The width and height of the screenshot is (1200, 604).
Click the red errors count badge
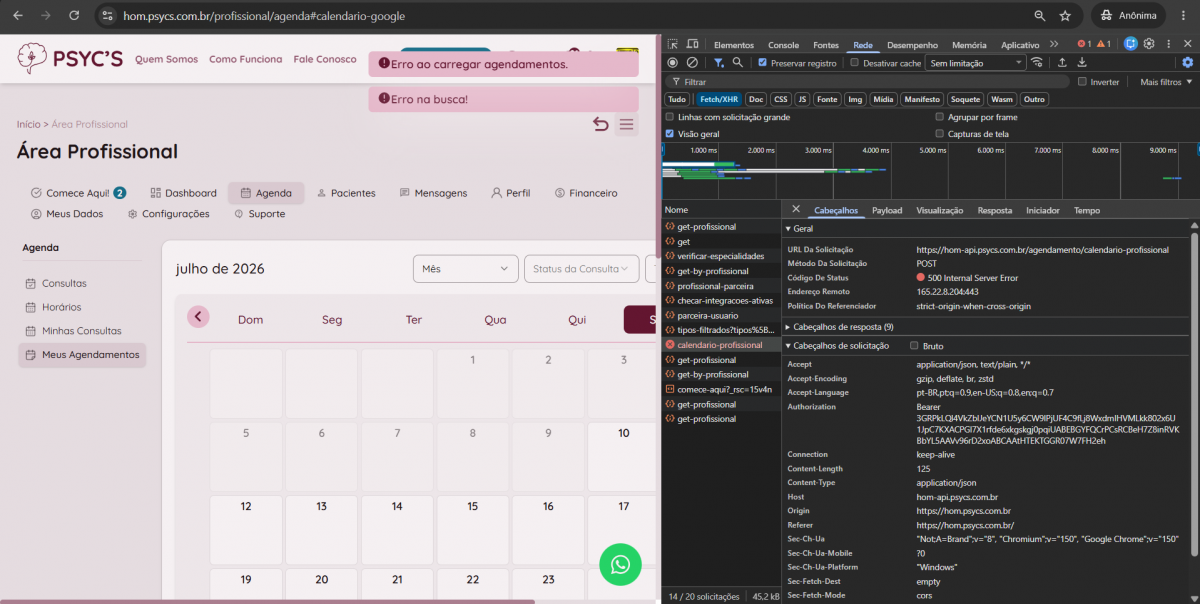[1084, 44]
